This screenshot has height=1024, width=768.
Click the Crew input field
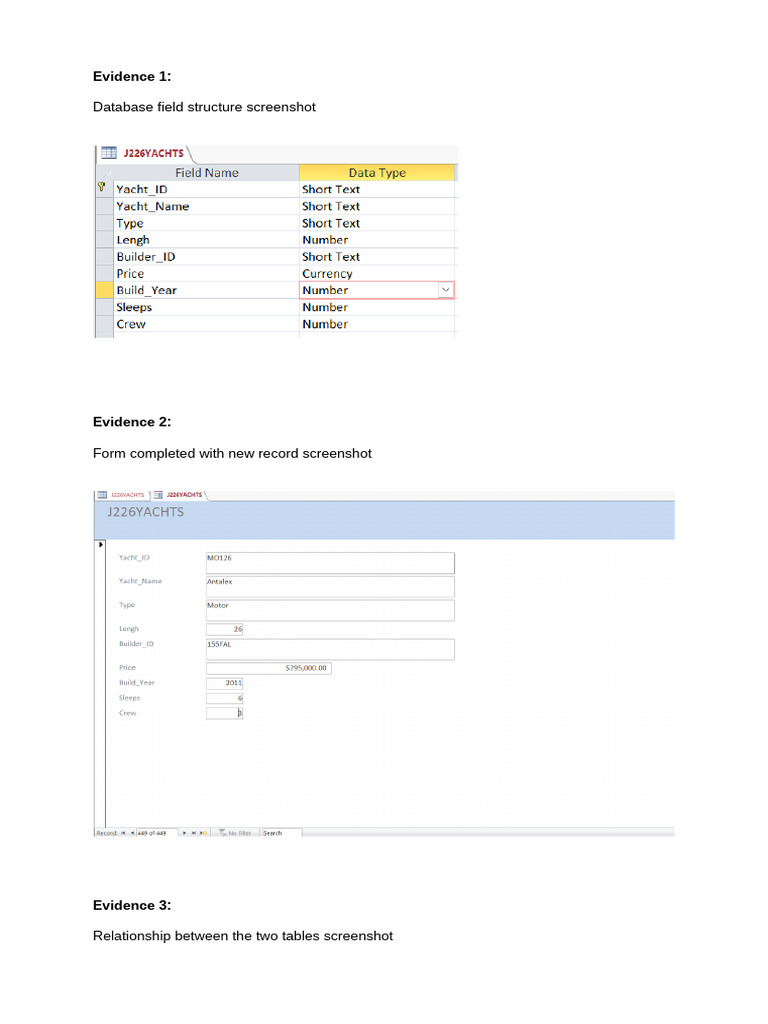pos(225,713)
